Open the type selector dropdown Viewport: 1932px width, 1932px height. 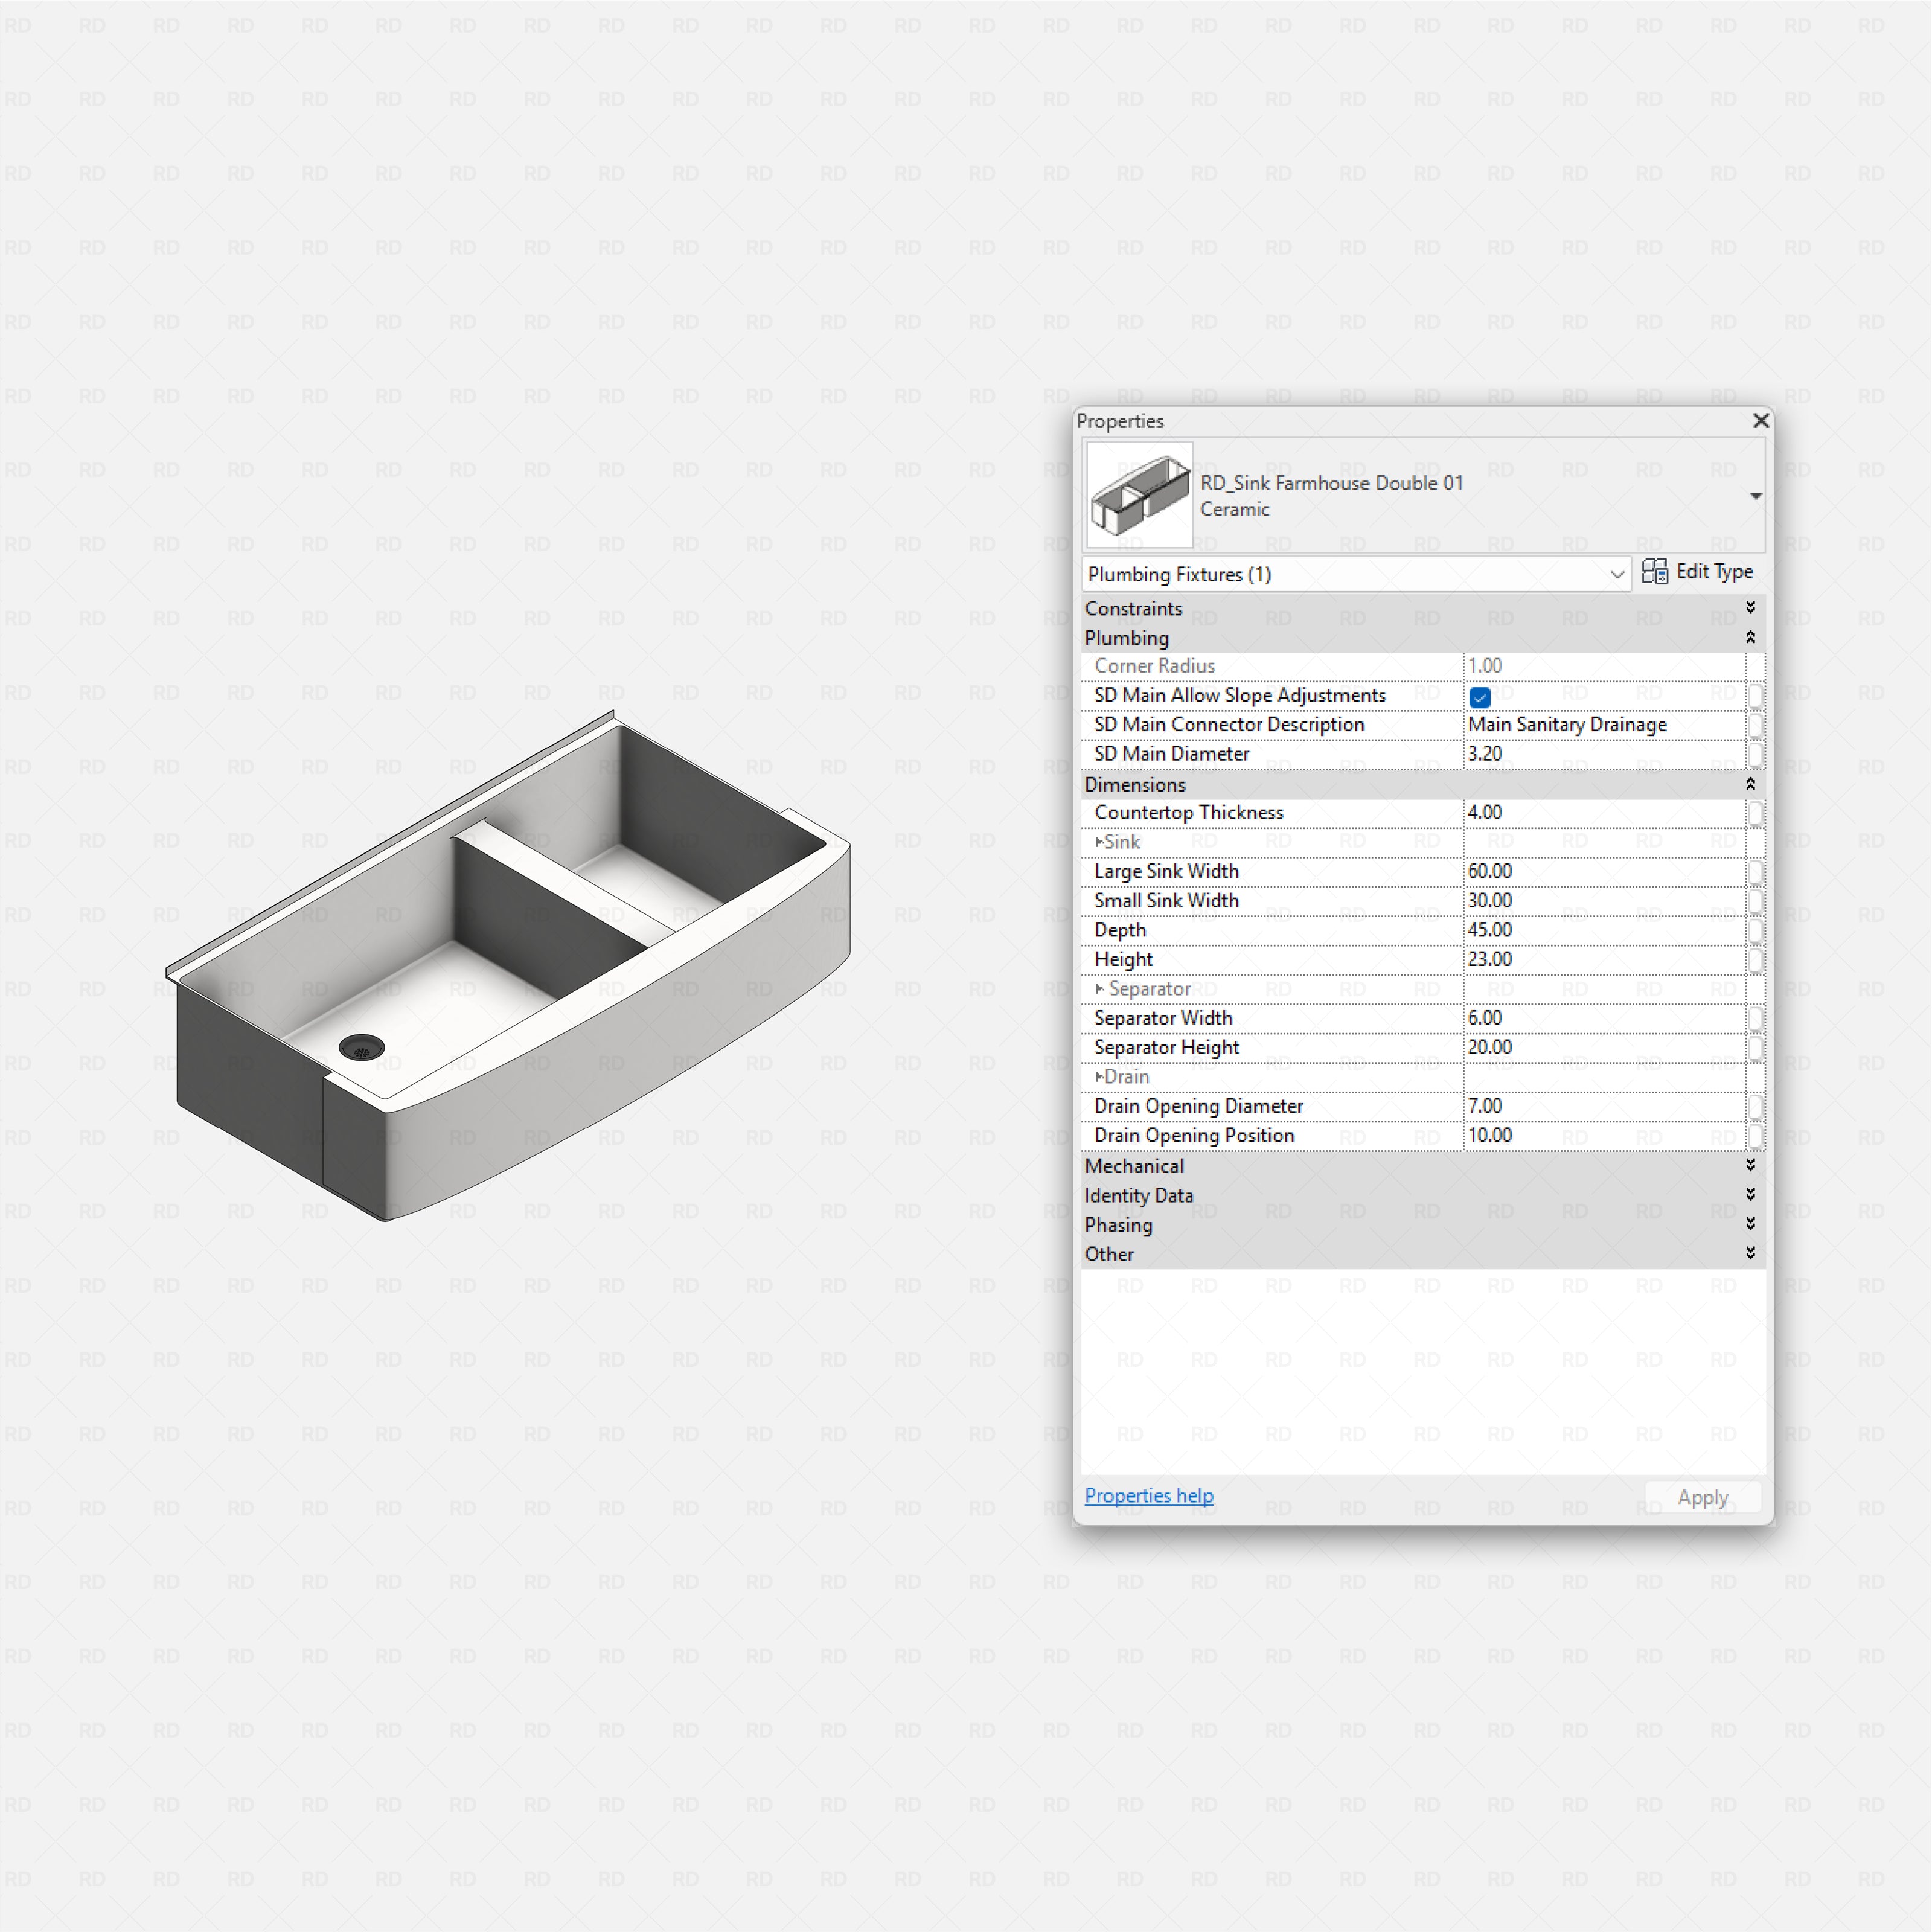pyautogui.click(x=1757, y=495)
